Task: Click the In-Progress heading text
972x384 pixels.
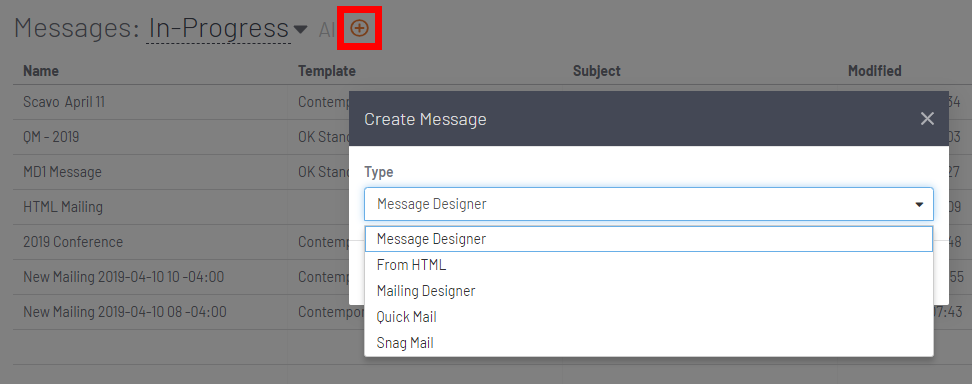Action: pos(218,29)
